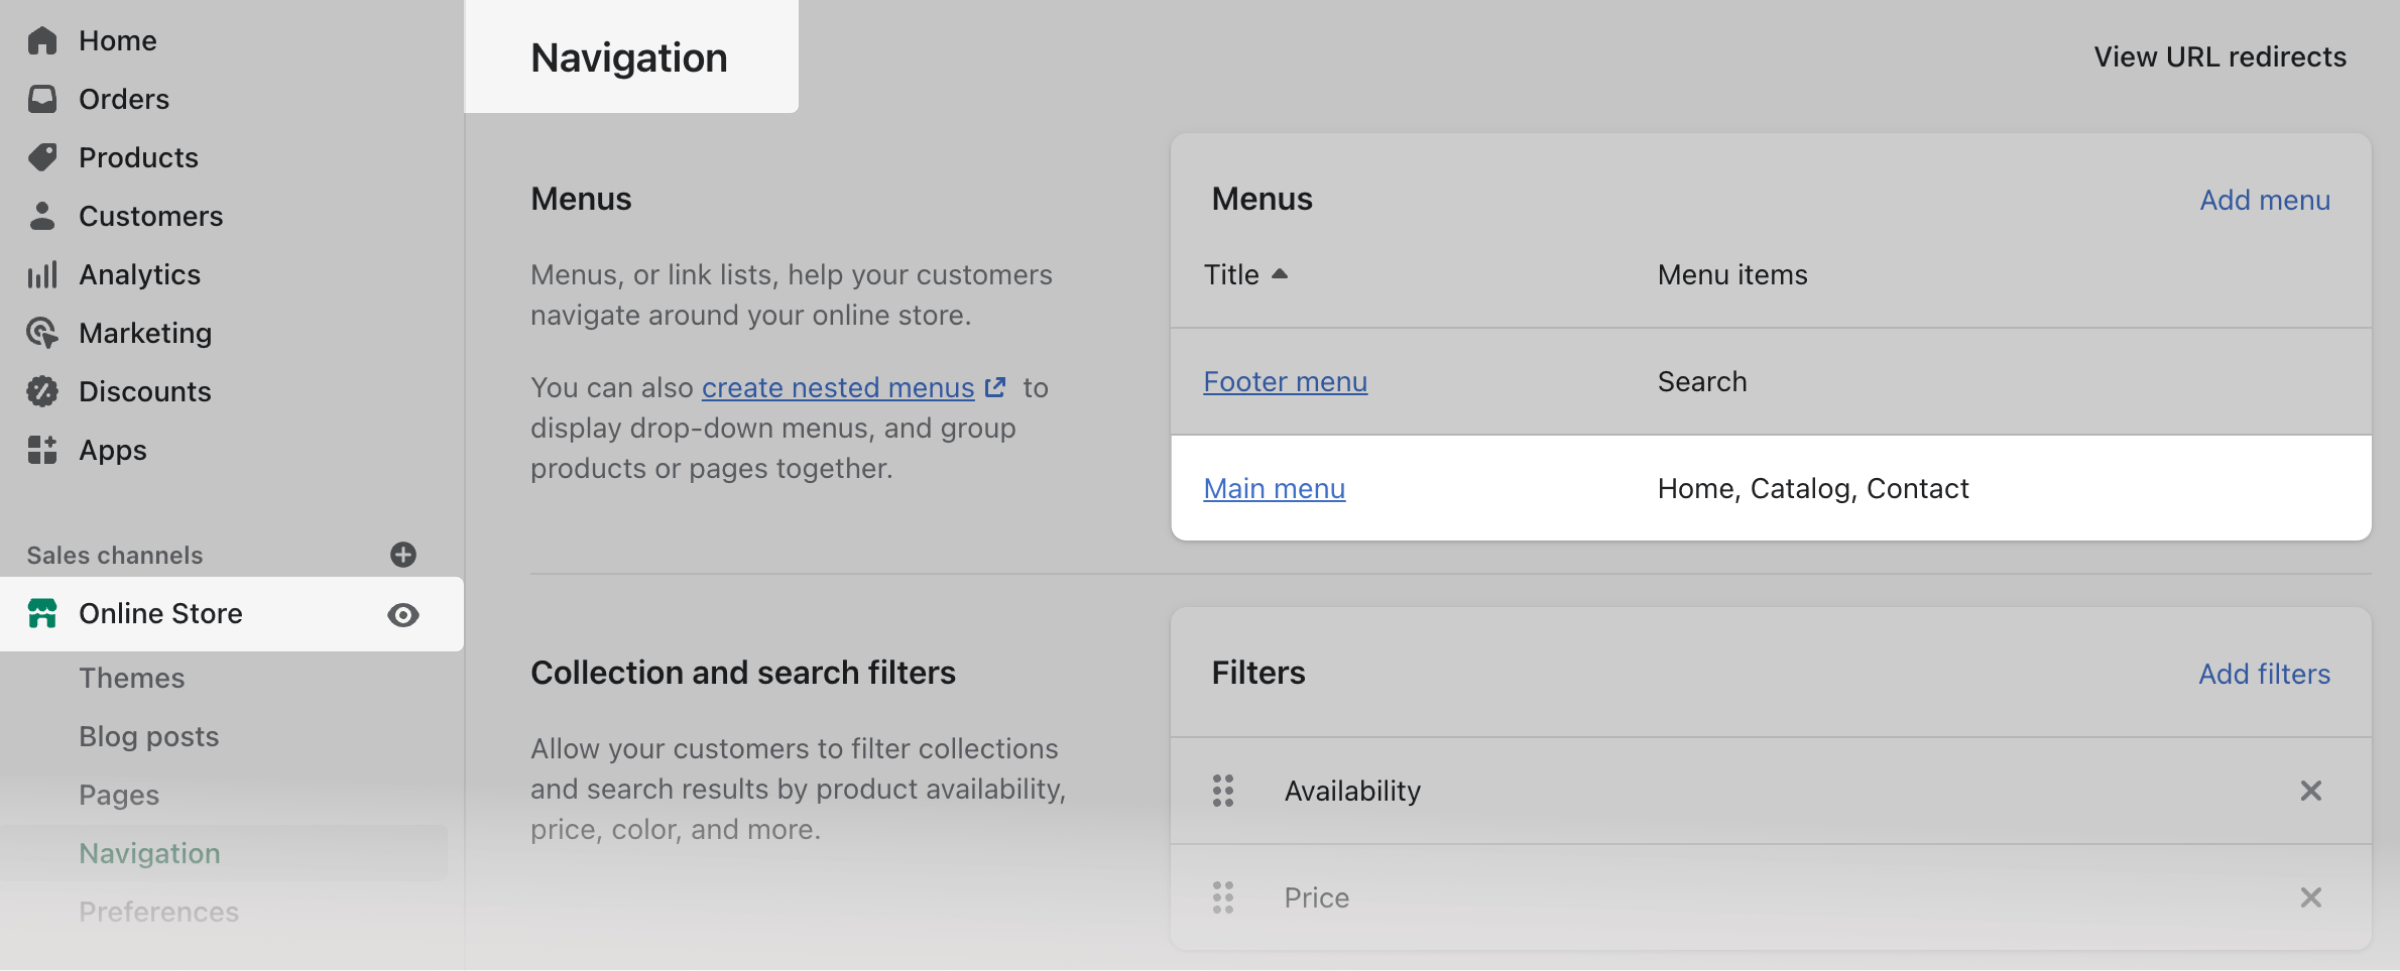Open Analytics section

(x=140, y=274)
